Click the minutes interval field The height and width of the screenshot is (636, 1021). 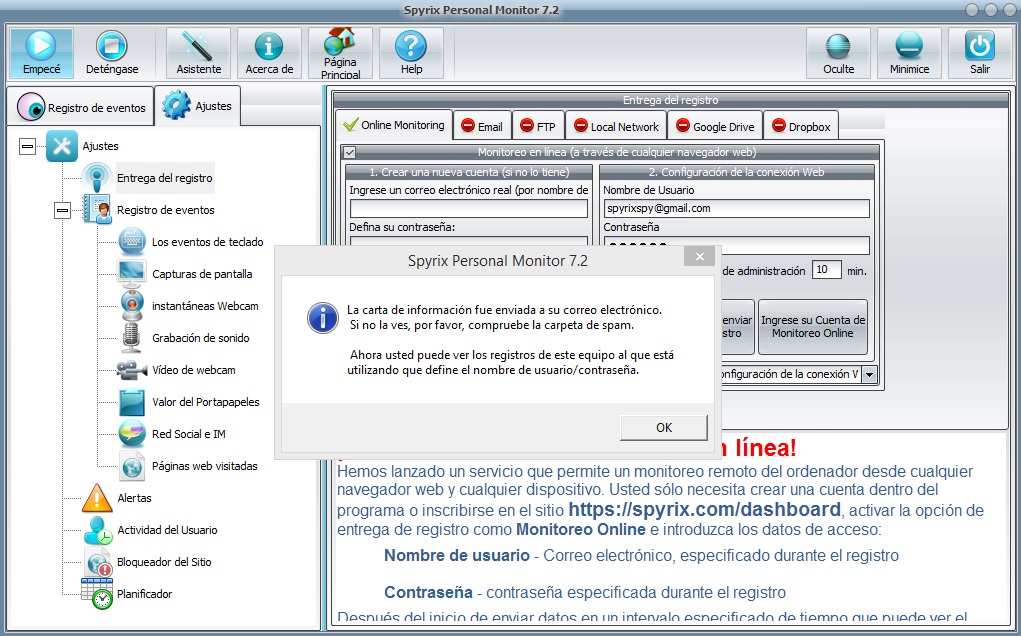(x=826, y=270)
